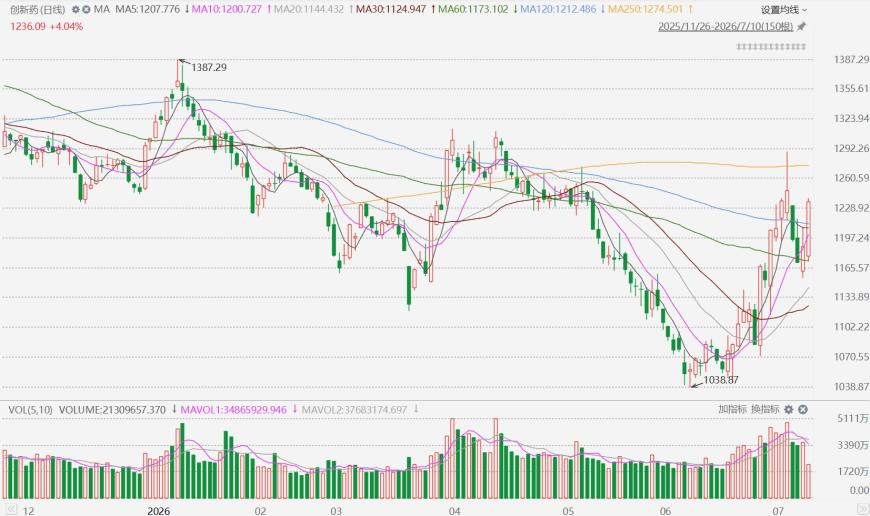
Task: Click the 1070.55 price axis label
Action: pos(851,357)
